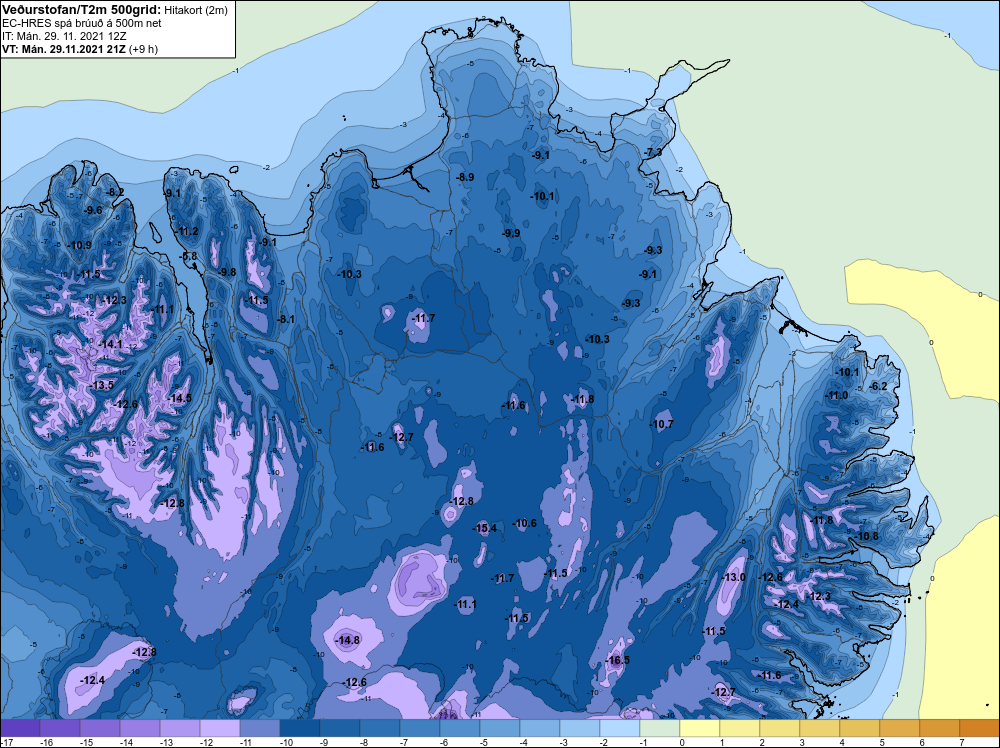Select the -6.2 temperature value
This screenshot has height=748, width=1000.
(878, 386)
